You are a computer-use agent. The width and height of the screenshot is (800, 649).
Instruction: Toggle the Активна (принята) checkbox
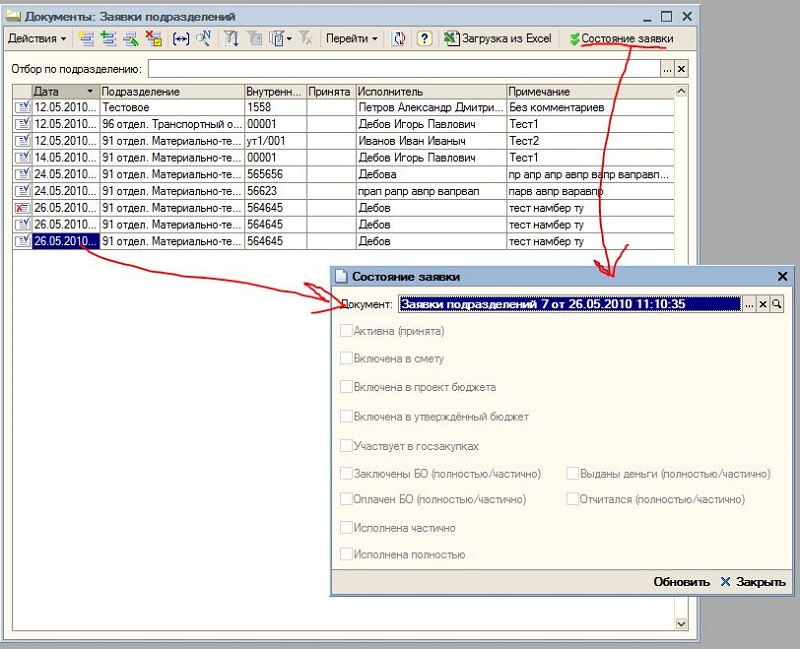coord(346,331)
